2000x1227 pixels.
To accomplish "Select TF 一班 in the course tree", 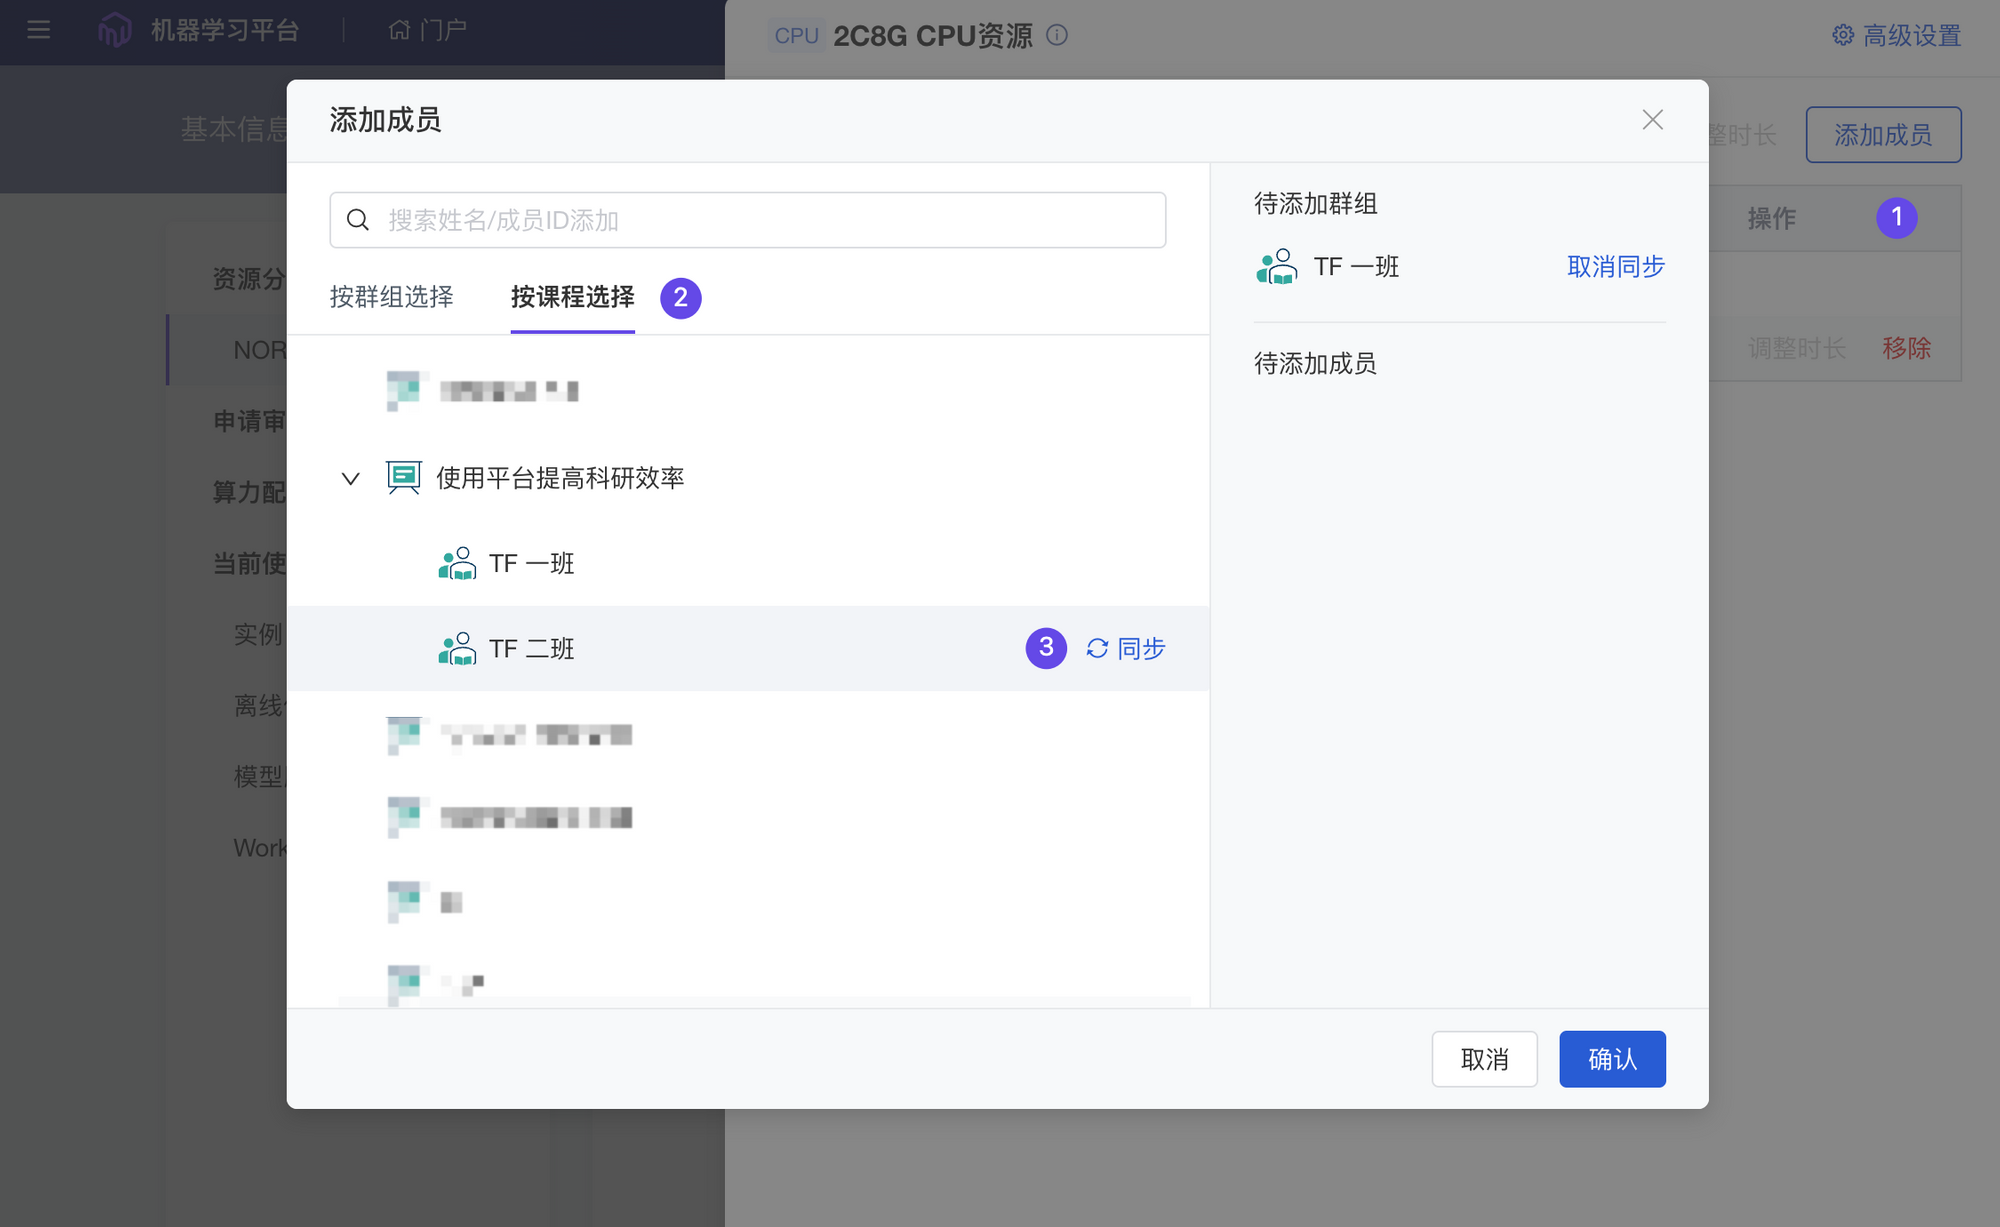I will click(x=531, y=564).
